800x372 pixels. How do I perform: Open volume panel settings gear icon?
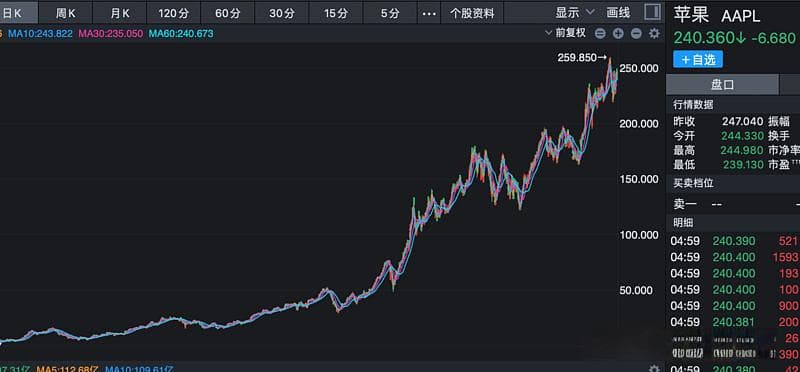coord(654,368)
